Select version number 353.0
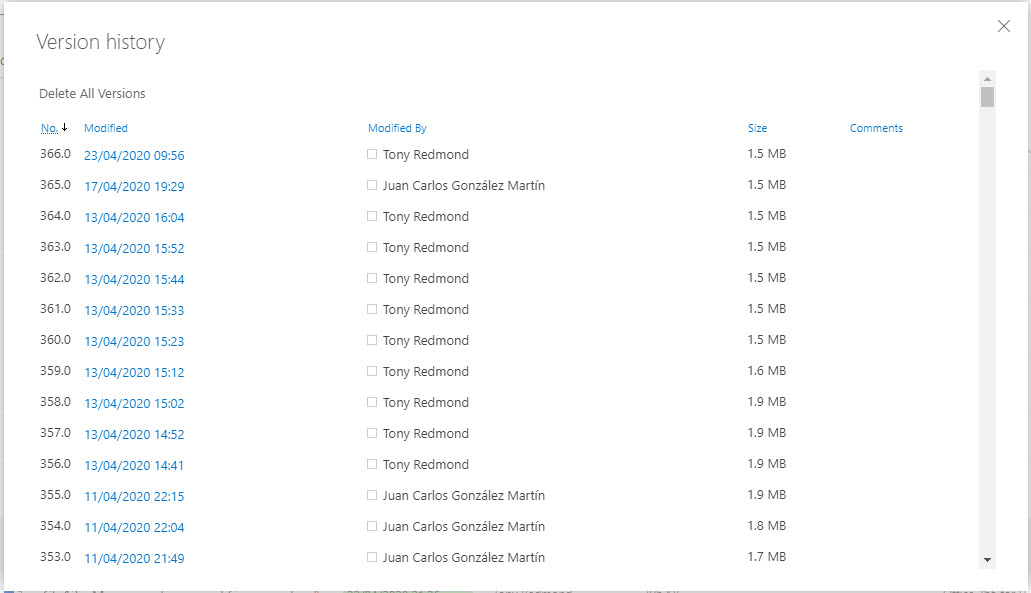Screen dimensions: 1031x593 pos(55,557)
